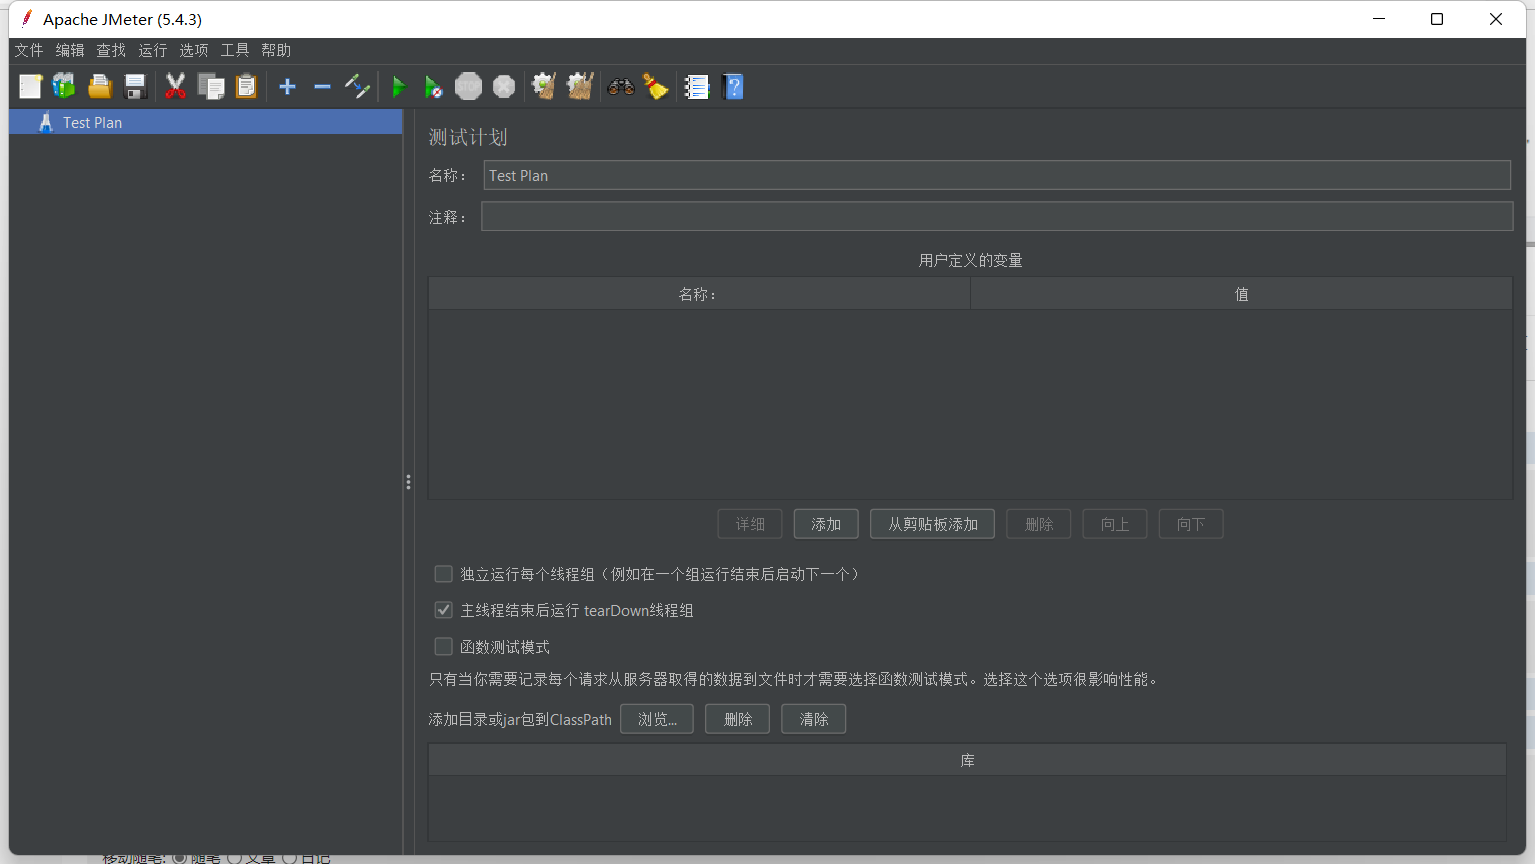Click the 注释 comment field
The width and height of the screenshot is (1535, 864).
tap(997, 216)
